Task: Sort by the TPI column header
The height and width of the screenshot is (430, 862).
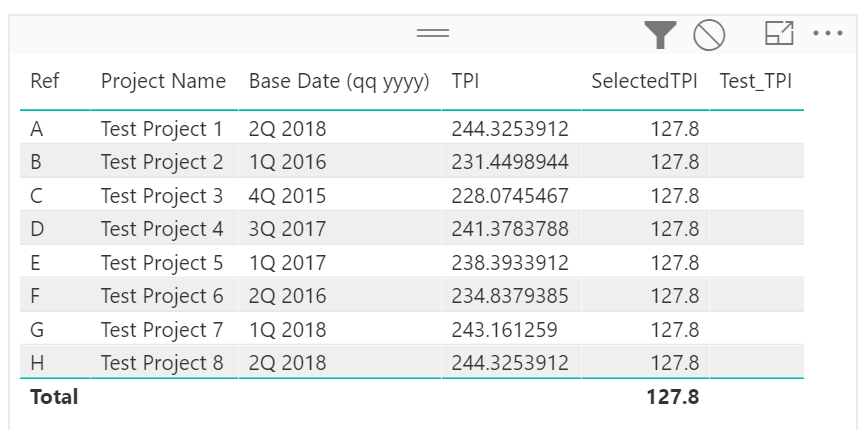Action: pos(465,81)
